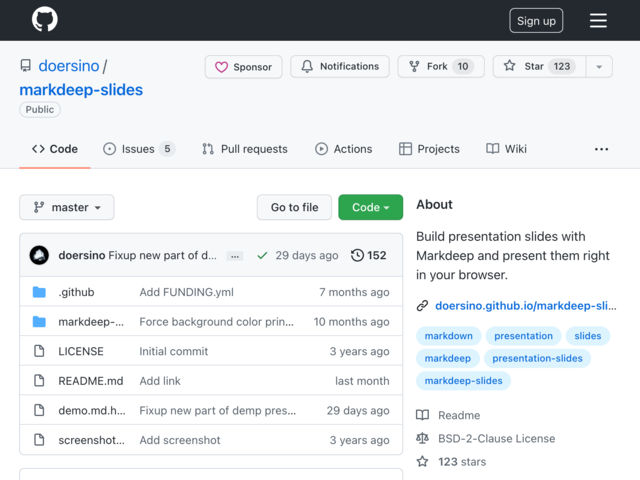Switch to the Code tab
640x480 pixels.
coord(55,149)
